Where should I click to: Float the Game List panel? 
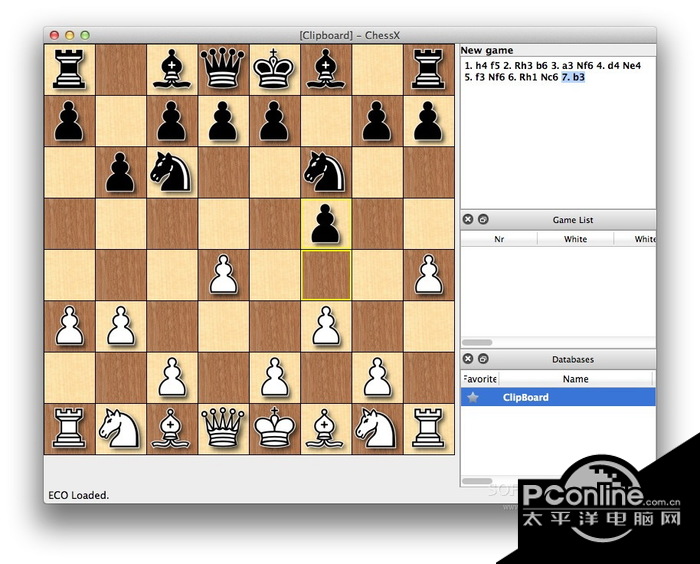(483, 219)
